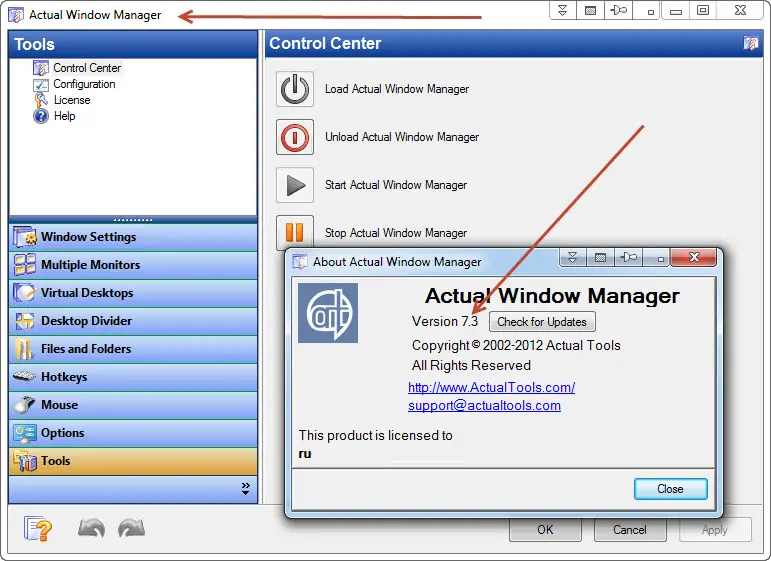
Task: Close the About dialog with Close button
Action: pos(671,489)
